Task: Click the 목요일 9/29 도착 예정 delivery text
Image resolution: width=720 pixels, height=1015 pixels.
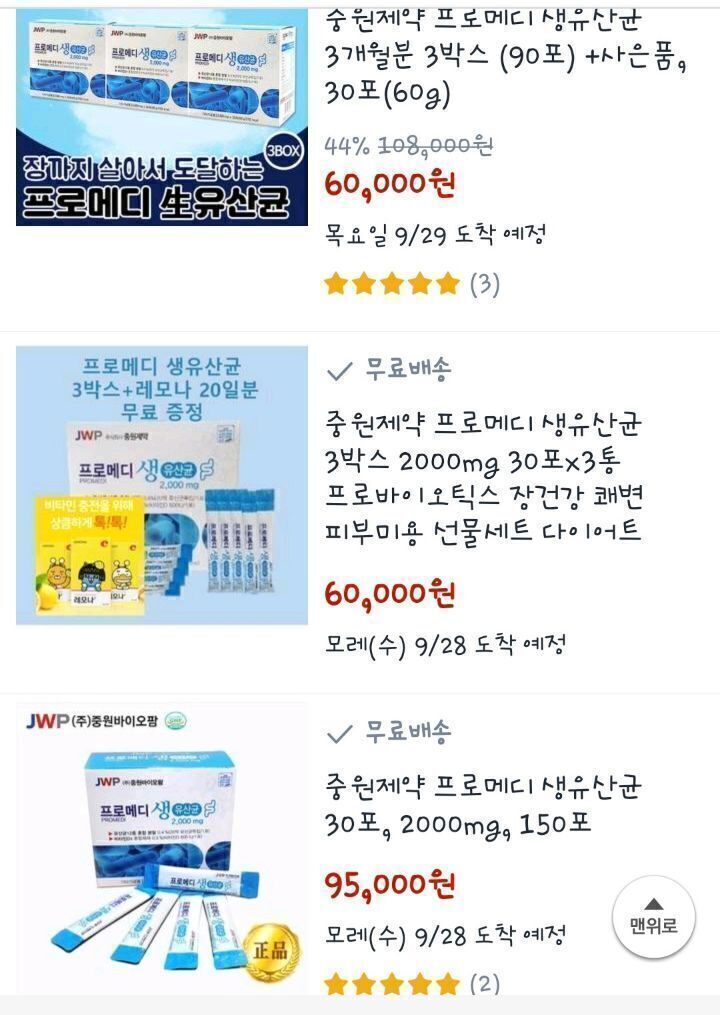Action: (x=435, y=234)
